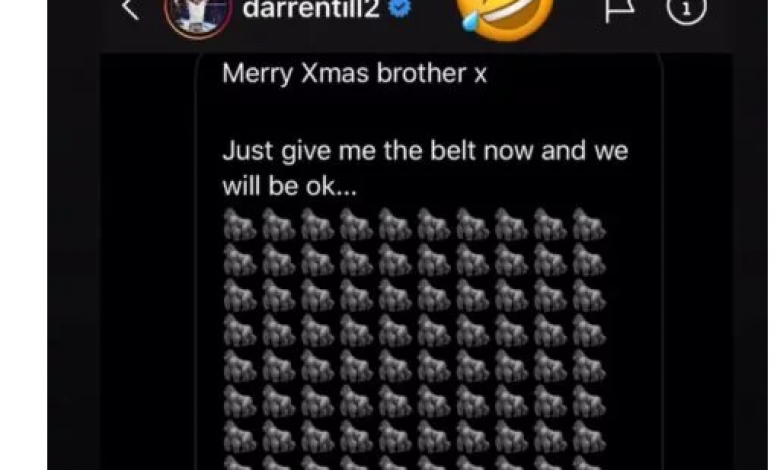Click last gorilla emoji in third row
Image resolution: width=780 pixels, height=470 pixels.
coord(589,295)
